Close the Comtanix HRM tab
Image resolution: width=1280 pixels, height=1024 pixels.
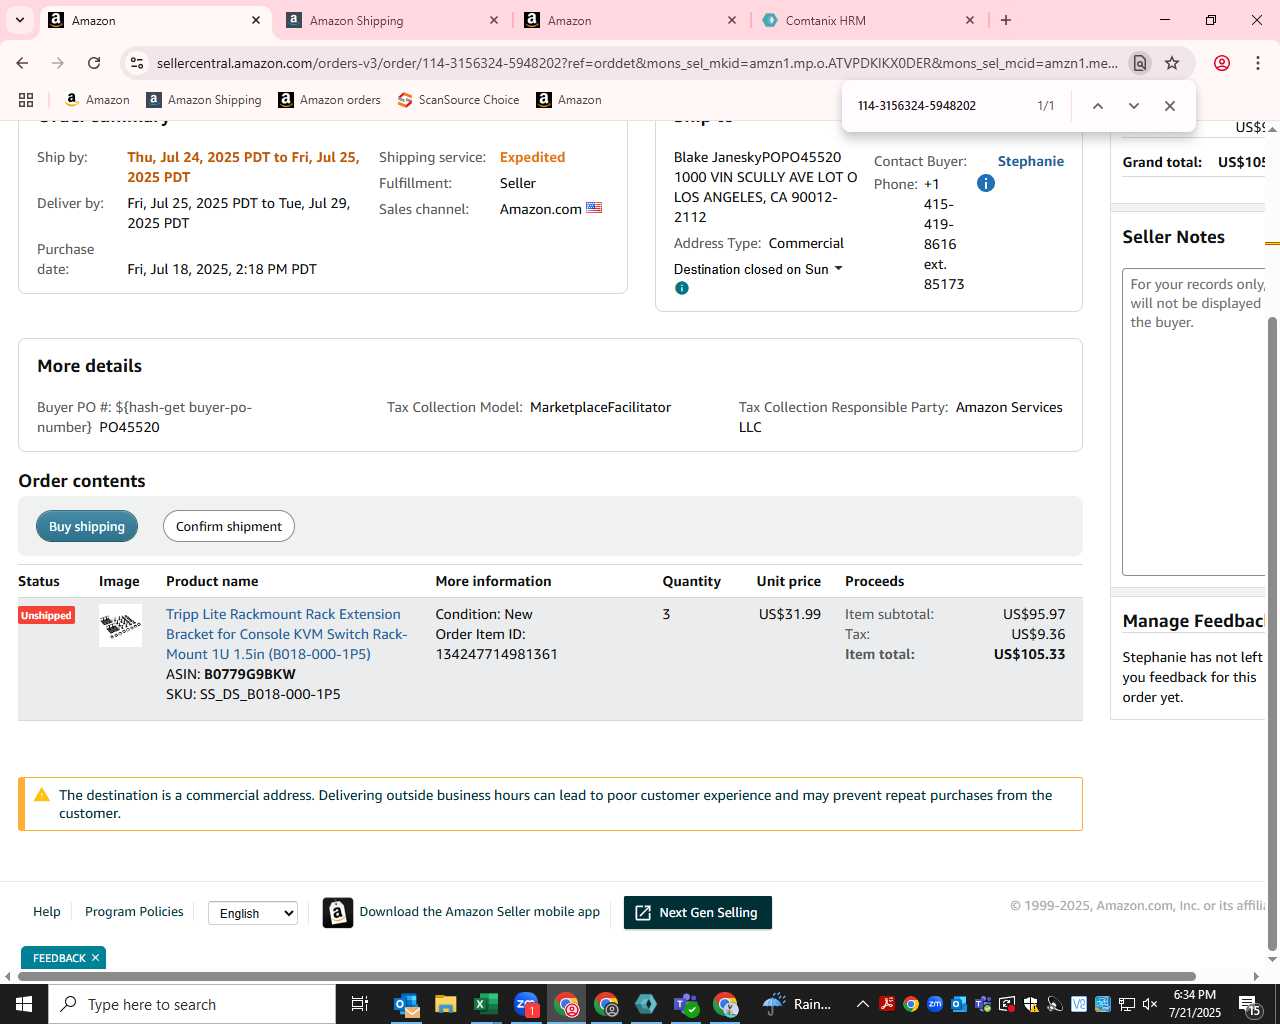tap(970, 20)
